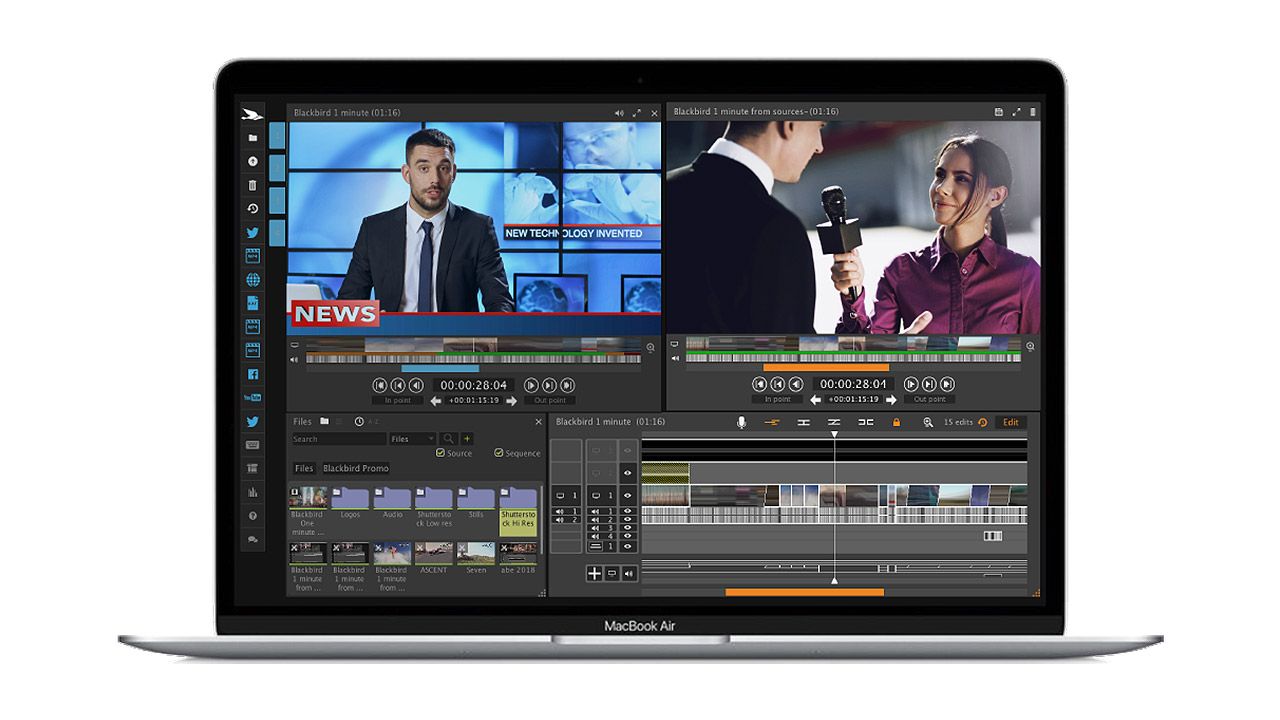This screenshot has width=1280, height=720.
Task: Expand the left viewer to fullscreen
Action: 637,113
